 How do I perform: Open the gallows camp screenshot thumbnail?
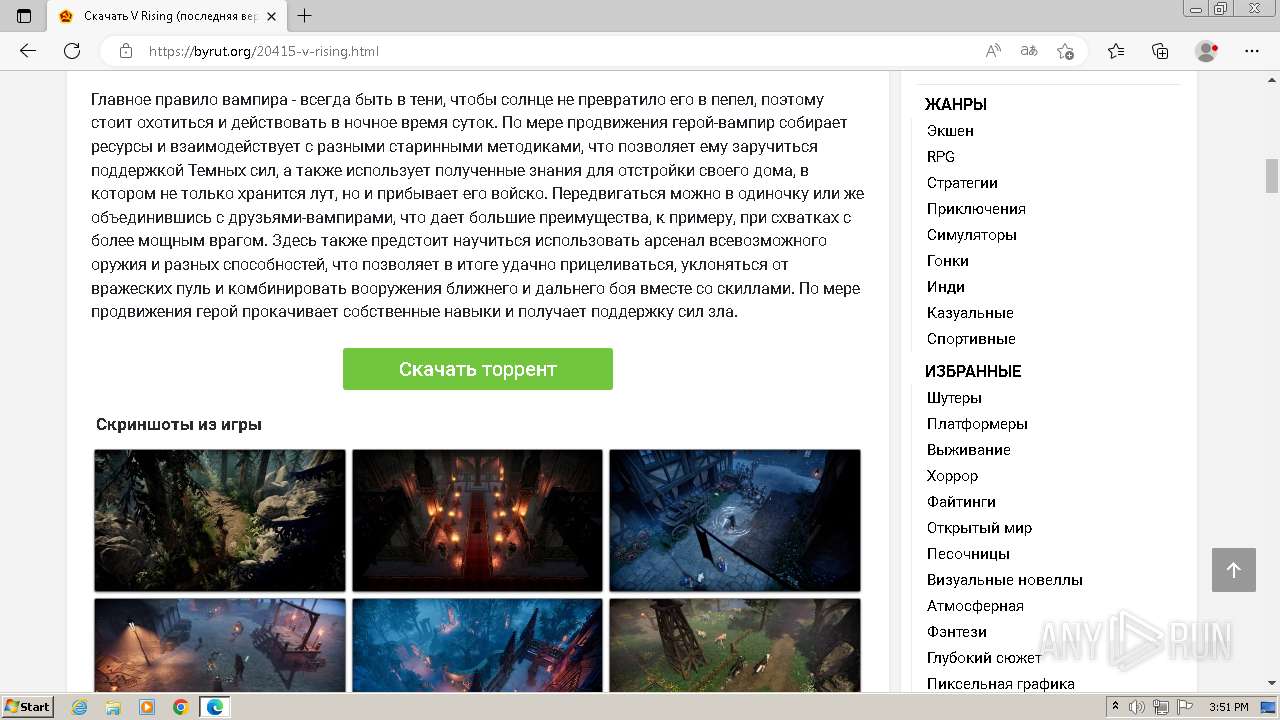[220, 645]
